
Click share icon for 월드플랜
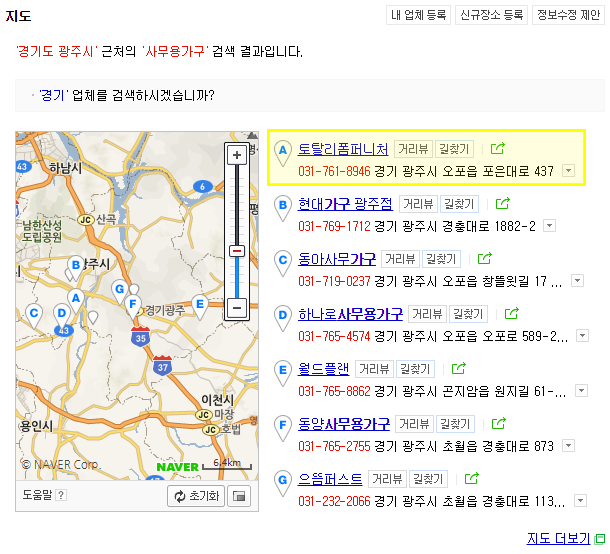click(x=459, y=368)
